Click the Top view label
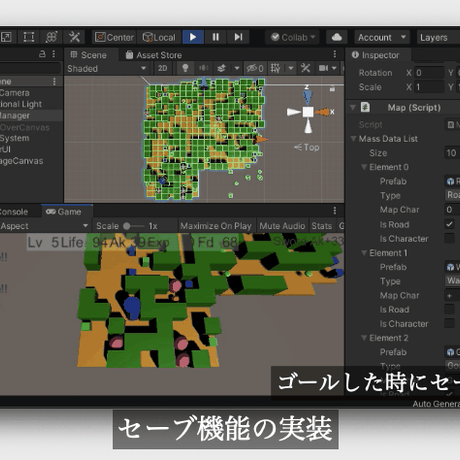 311,147
